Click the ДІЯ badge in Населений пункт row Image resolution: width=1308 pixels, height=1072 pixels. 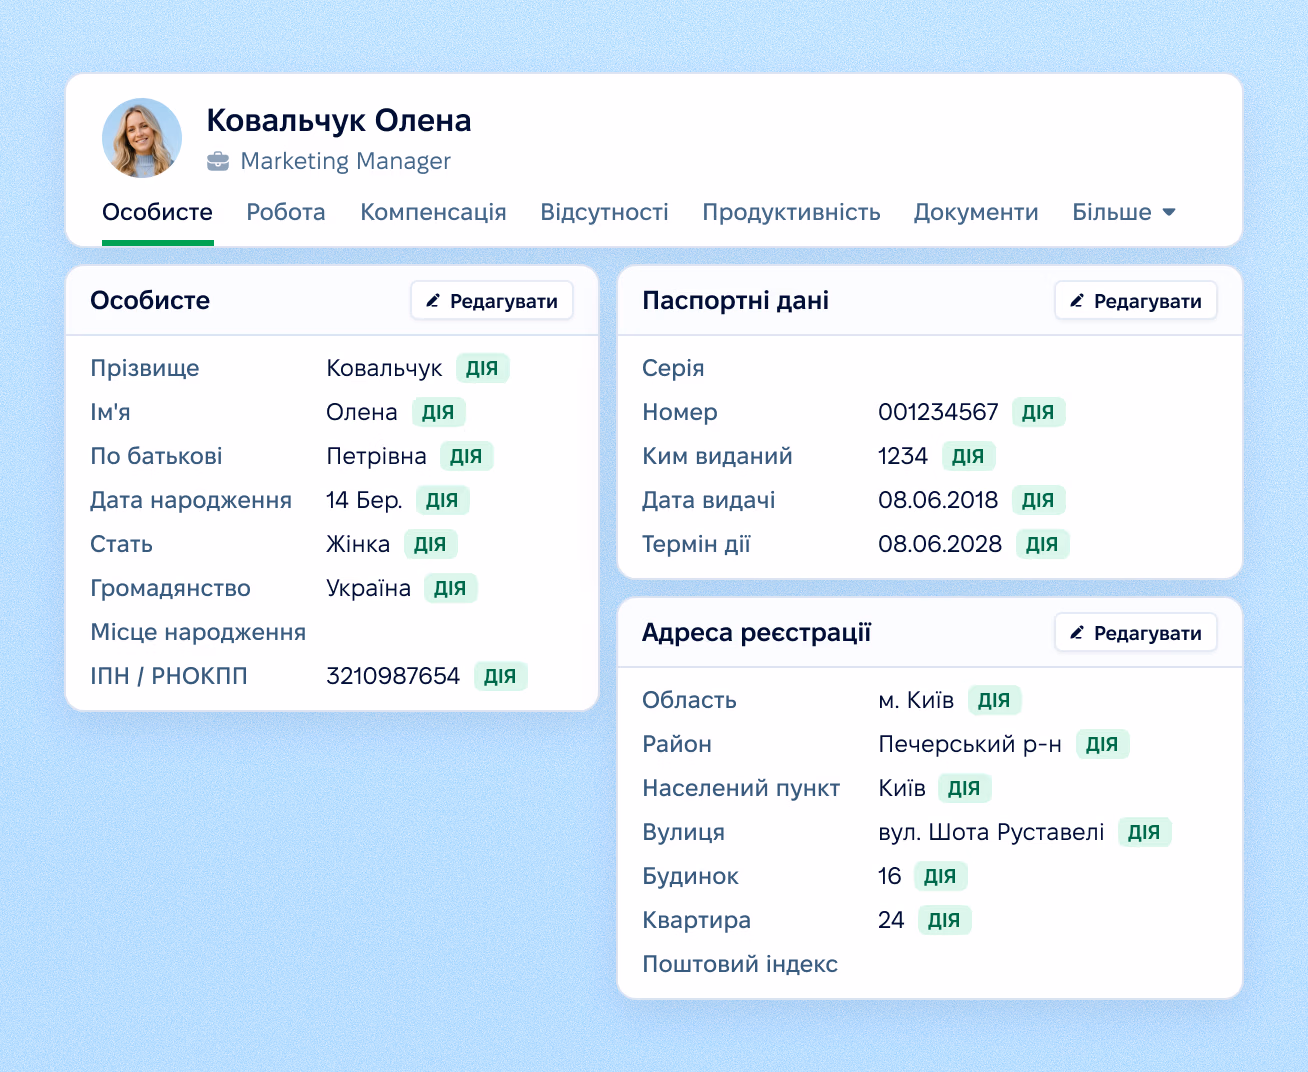pos(965,788)
